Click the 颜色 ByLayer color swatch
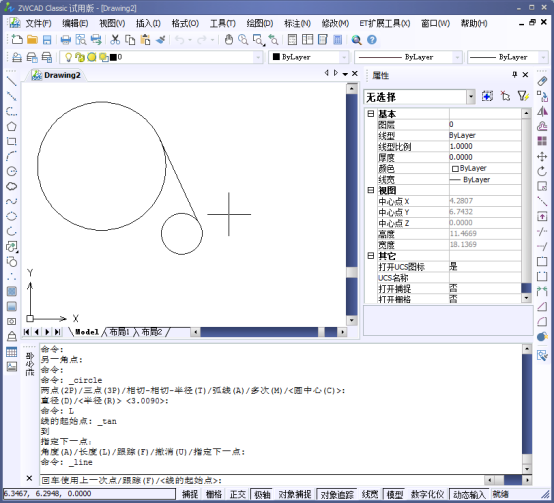The width and height of the screenshot is (554, 503). [455, 168]
